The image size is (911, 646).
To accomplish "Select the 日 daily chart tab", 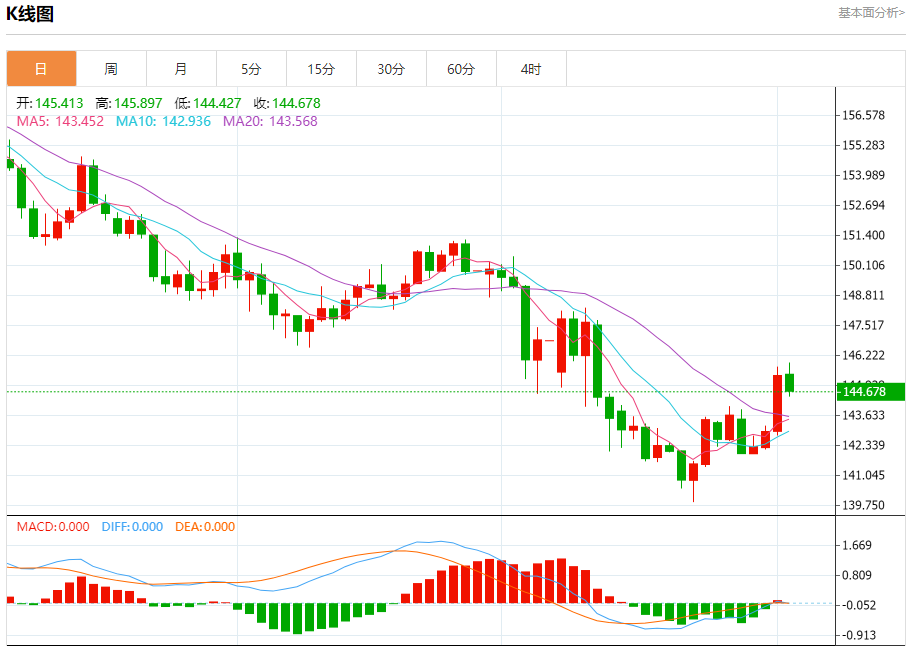I will click(41, 69).
